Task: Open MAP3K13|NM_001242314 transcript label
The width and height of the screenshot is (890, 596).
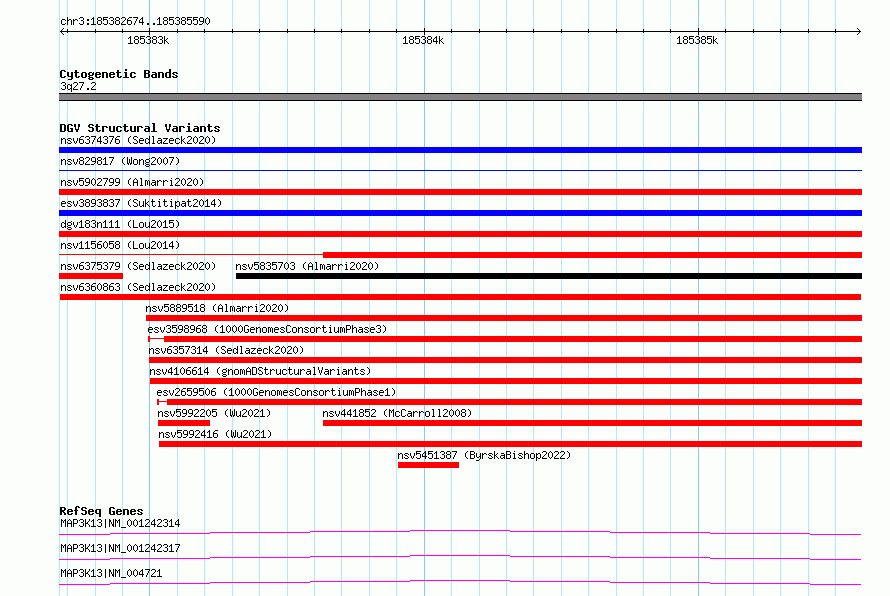Action: [120, 523]
